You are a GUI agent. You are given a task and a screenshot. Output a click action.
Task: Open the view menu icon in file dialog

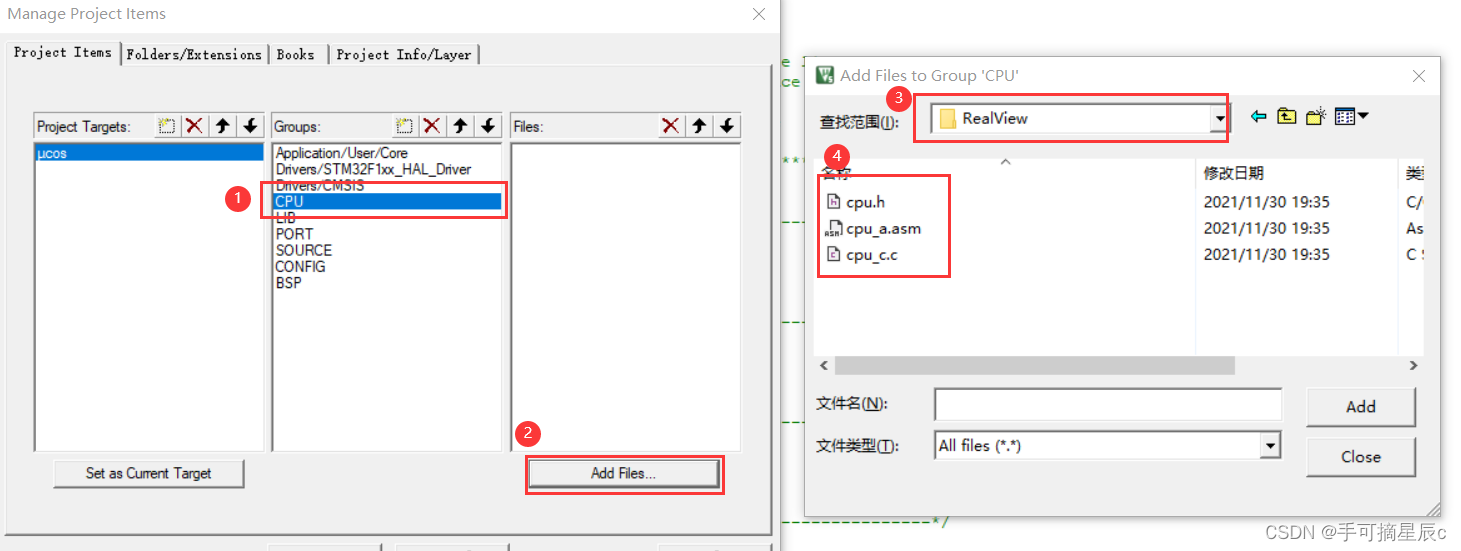[x=1351, y=117]
